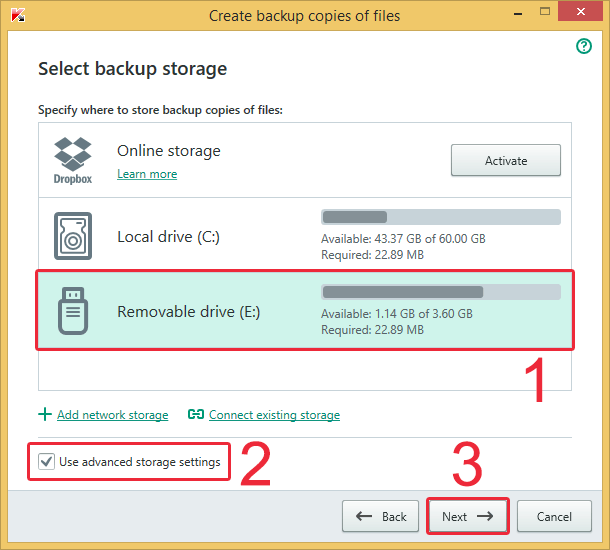Open the Learn more link

click(147, 174)
